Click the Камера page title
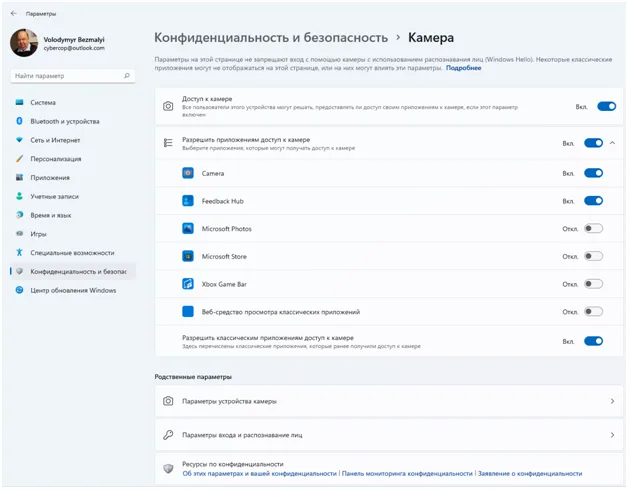 (x=431, y=37)
